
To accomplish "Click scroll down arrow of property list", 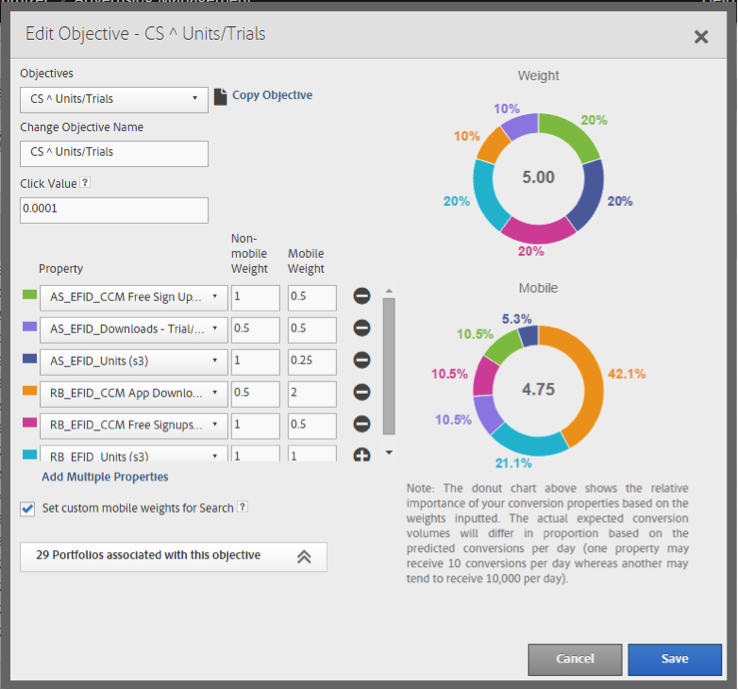I will (389, 453).
